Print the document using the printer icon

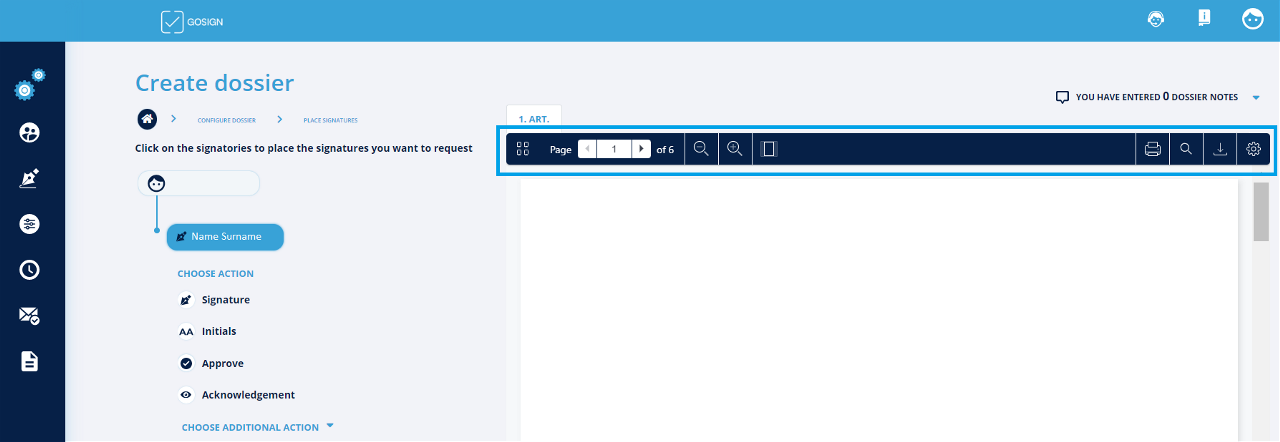tap(1152, 149)
